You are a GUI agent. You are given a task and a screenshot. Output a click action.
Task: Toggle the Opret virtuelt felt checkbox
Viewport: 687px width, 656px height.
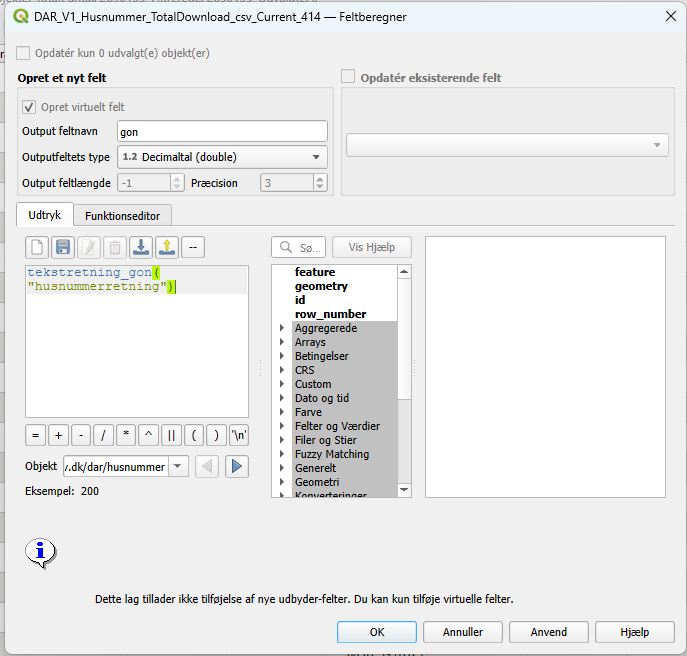point(29,107)
